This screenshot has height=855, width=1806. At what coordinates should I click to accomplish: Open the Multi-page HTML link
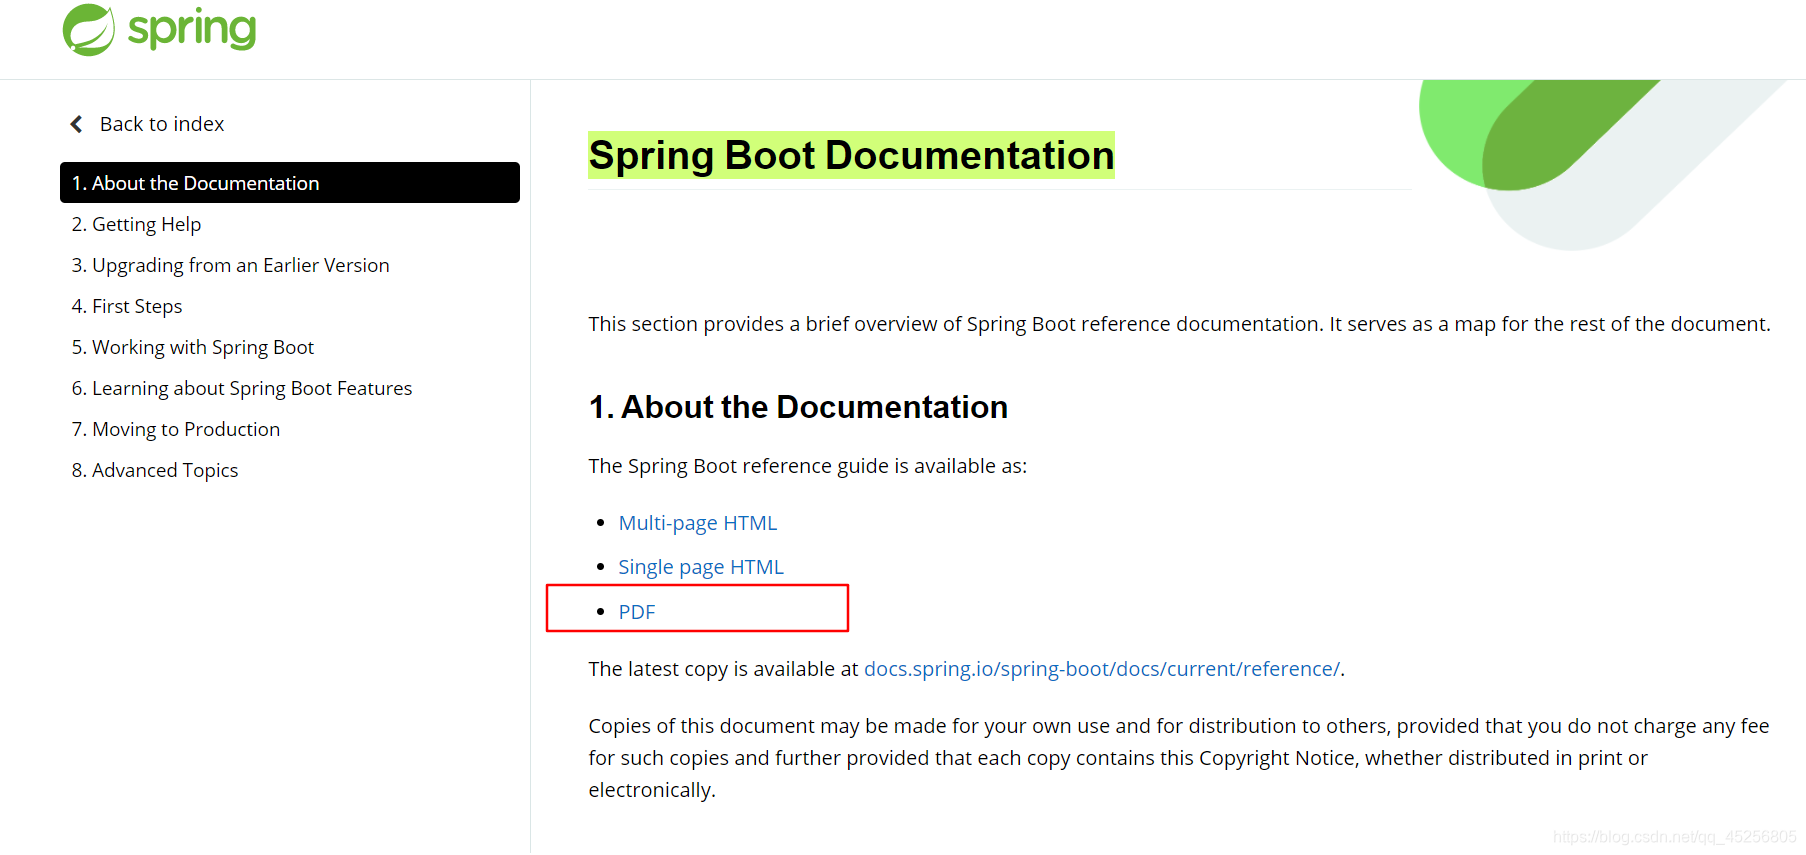tap(698, 523)
